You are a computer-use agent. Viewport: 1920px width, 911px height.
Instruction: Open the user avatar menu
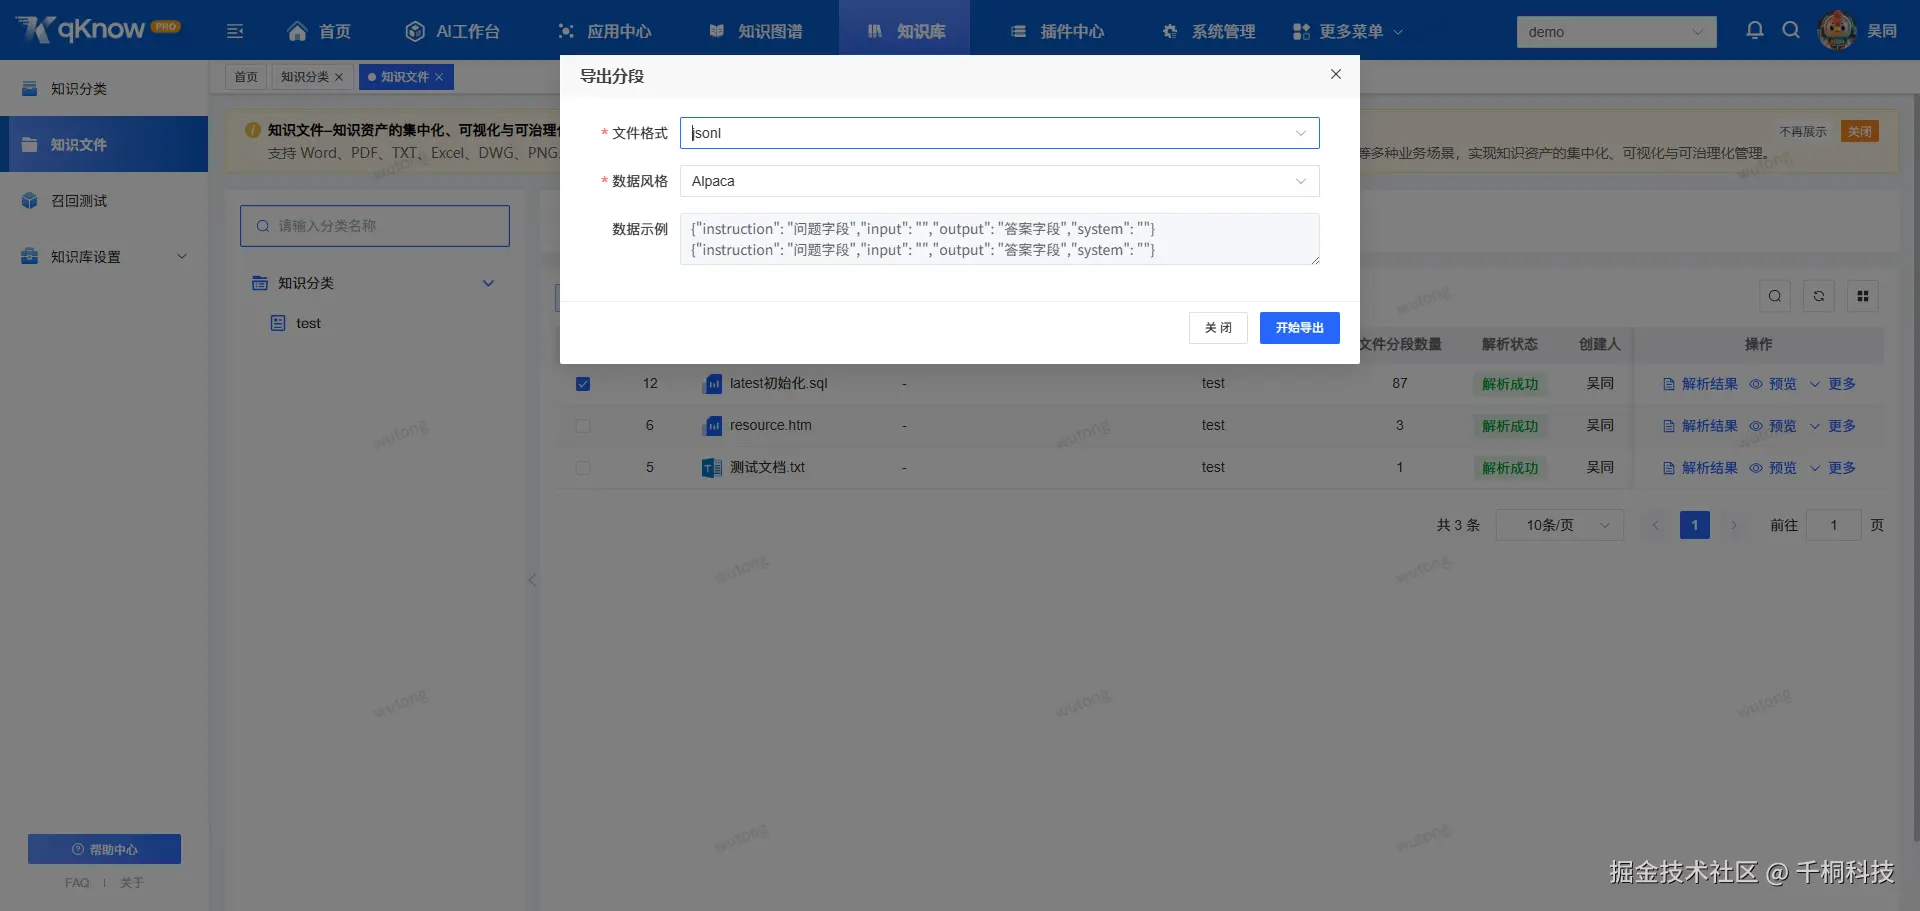1837,30
